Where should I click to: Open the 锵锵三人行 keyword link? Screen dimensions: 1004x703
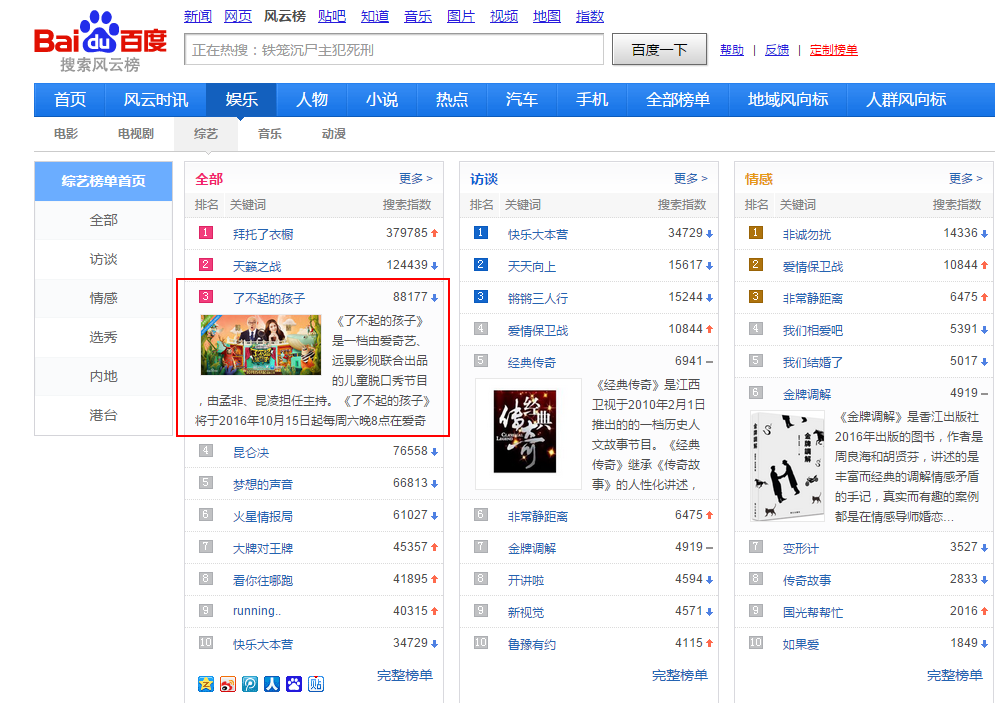tap(537, 298)
